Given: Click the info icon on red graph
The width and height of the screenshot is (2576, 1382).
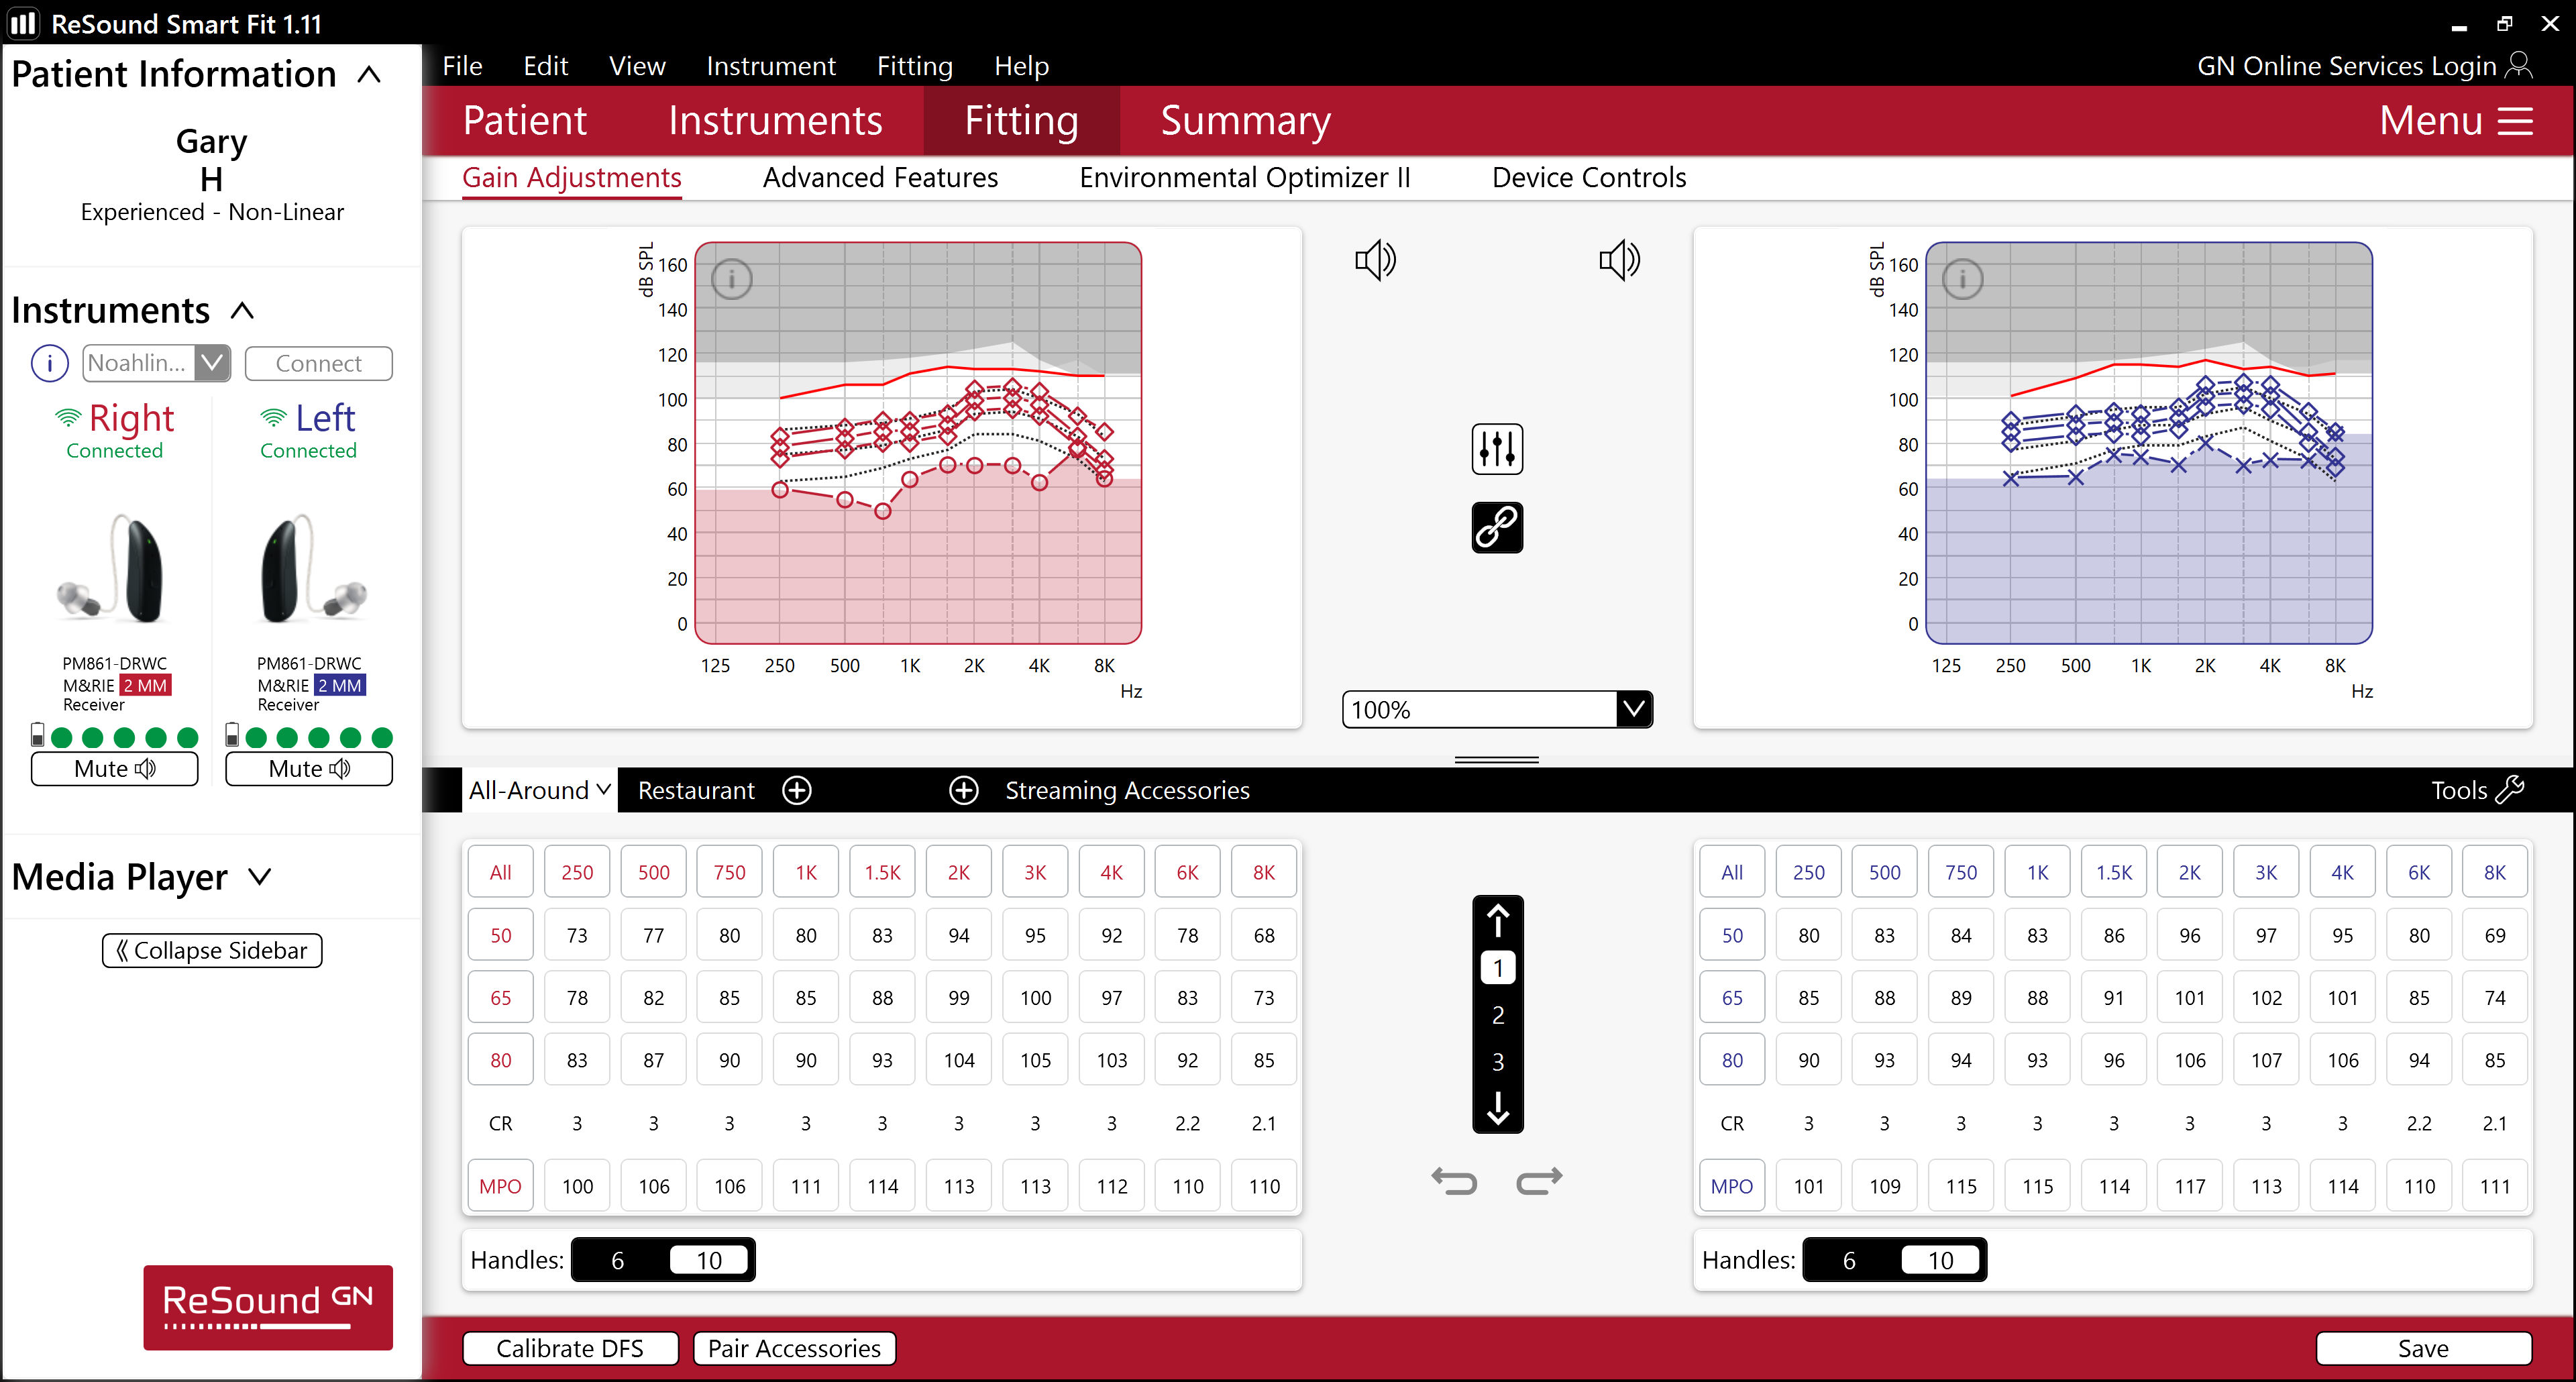Looking at the screenshot, I should (731, 279).
